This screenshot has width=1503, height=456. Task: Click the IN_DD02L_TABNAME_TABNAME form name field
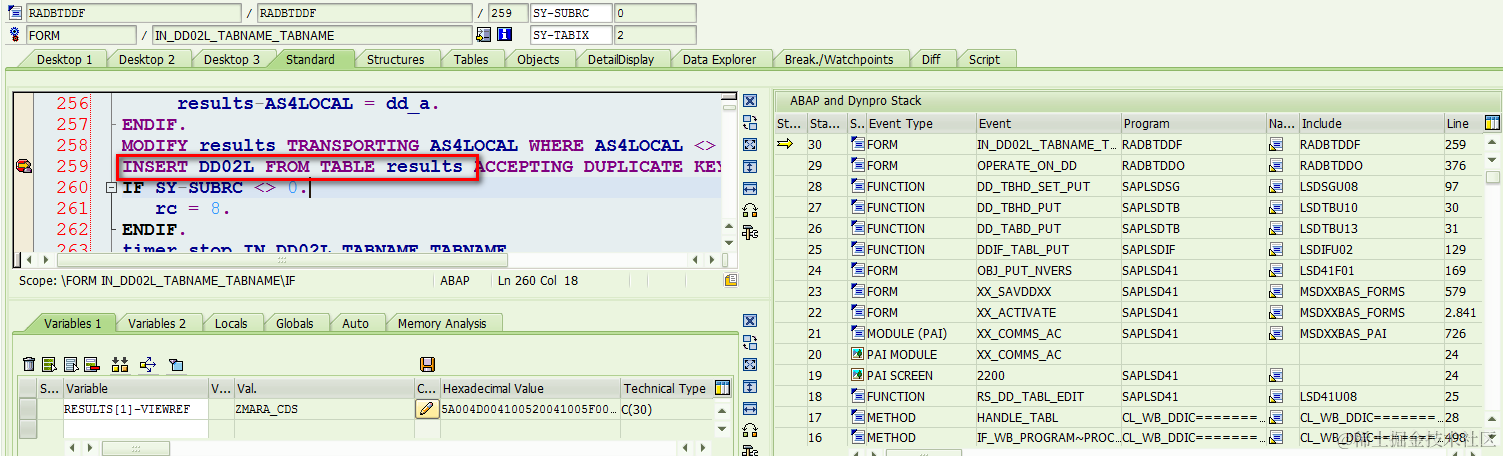point(312,35)
